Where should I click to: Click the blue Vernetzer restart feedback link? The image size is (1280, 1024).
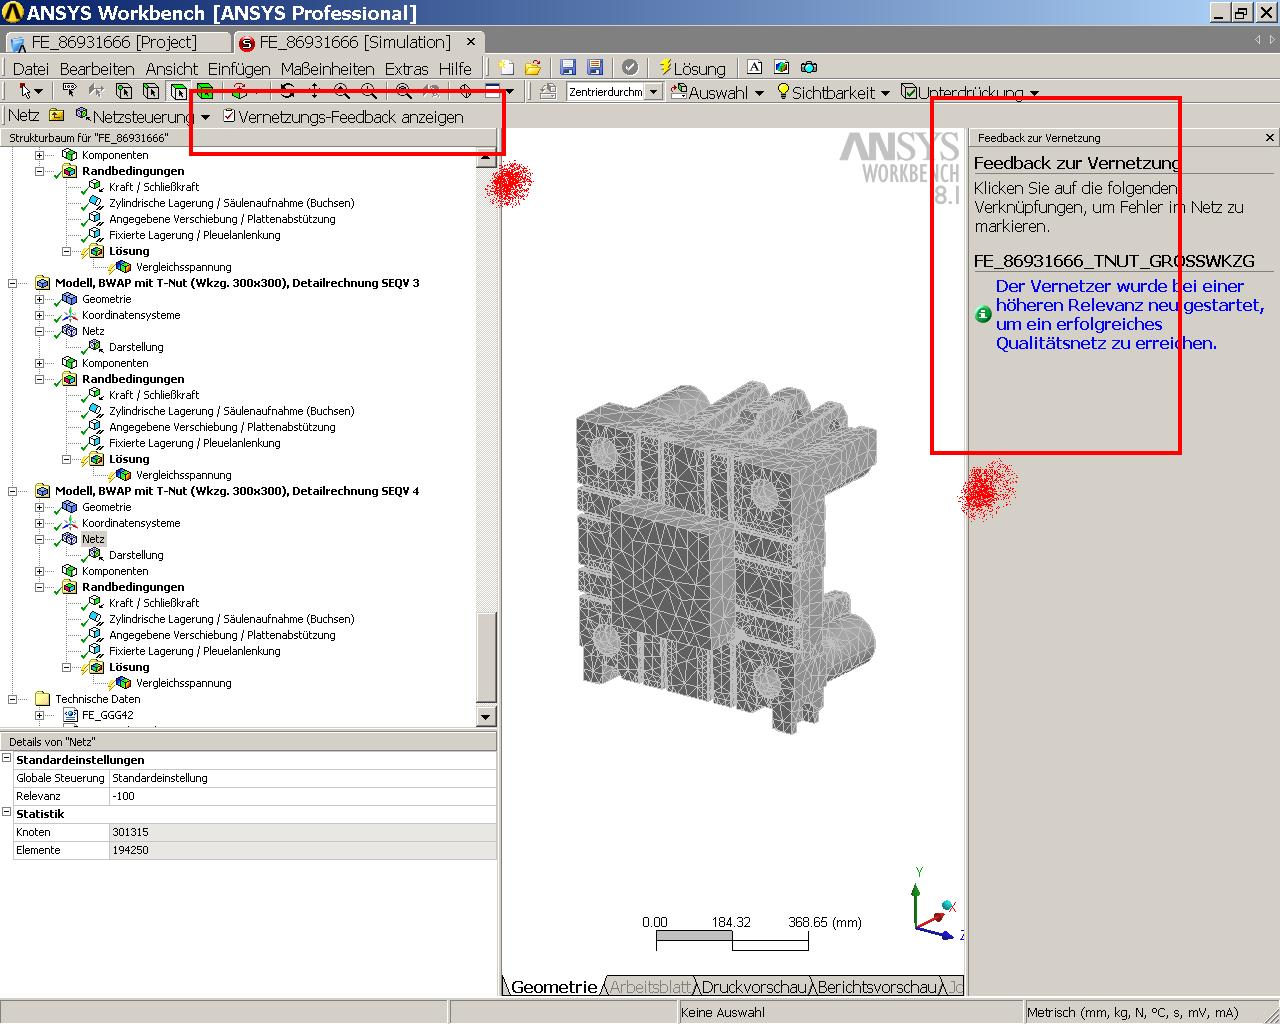(x=1130, y=314)
